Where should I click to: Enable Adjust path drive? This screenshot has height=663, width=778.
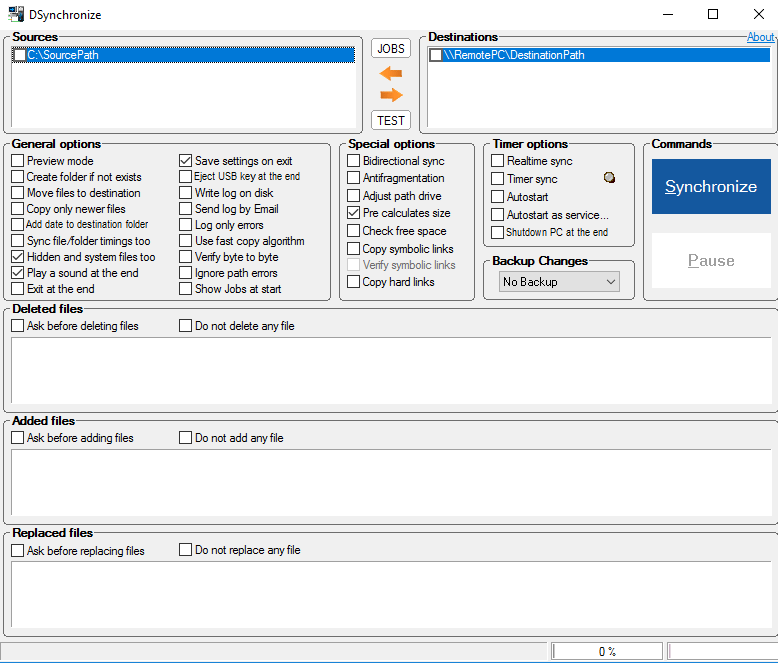(353, 196)
